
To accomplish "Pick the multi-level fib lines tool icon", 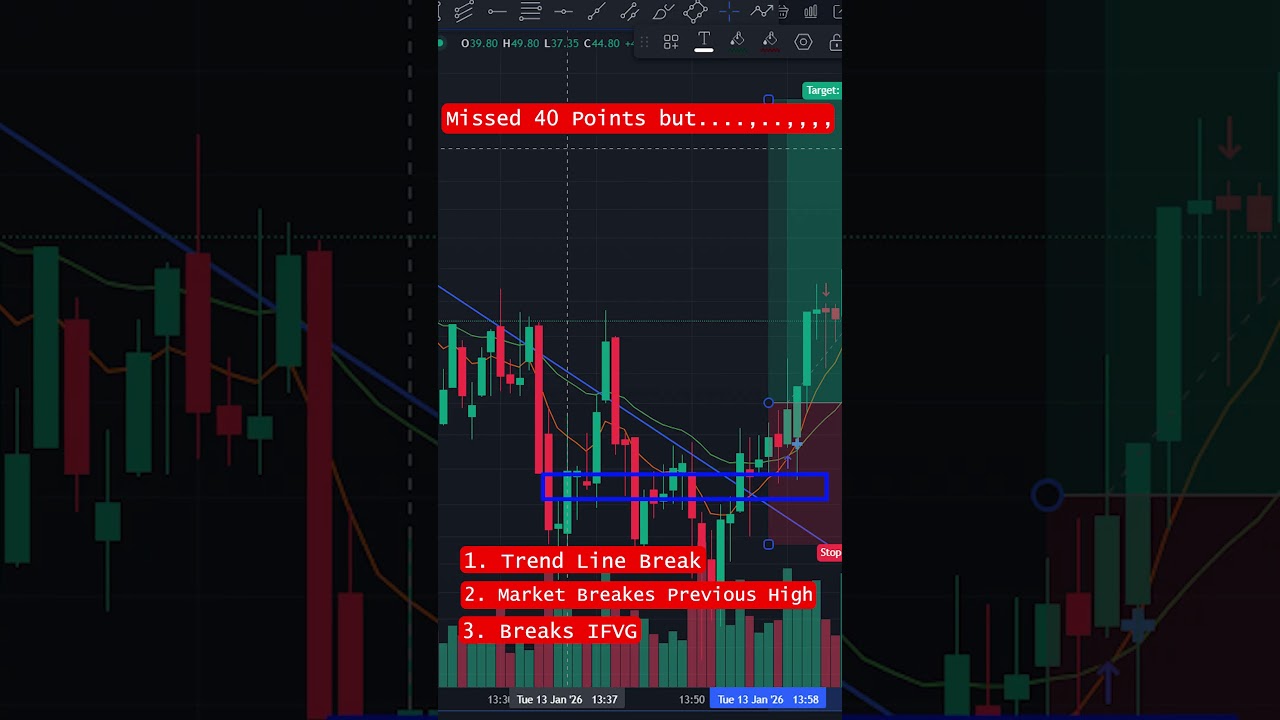I will [530, 11].
